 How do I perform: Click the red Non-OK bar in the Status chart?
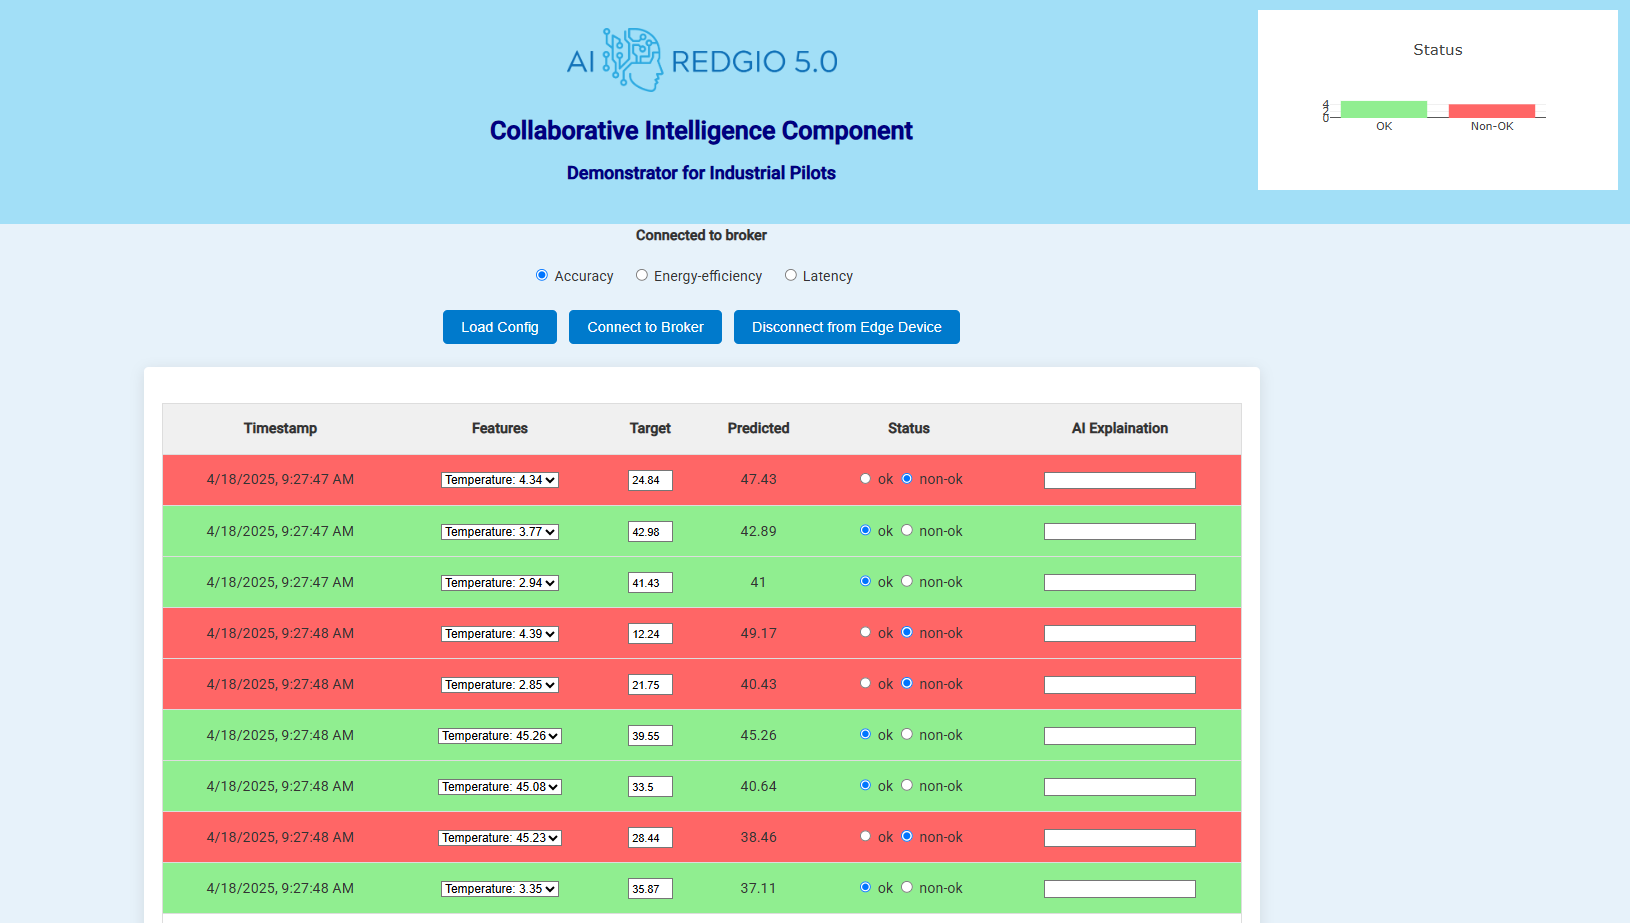point(1492,108)
